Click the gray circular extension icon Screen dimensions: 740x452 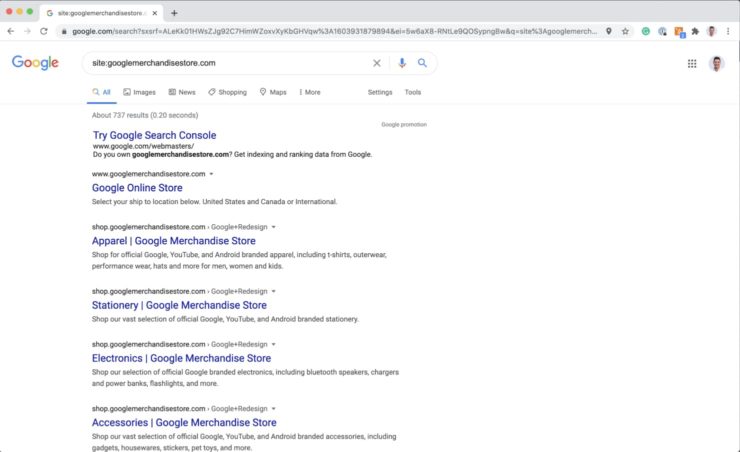[662, 31]
